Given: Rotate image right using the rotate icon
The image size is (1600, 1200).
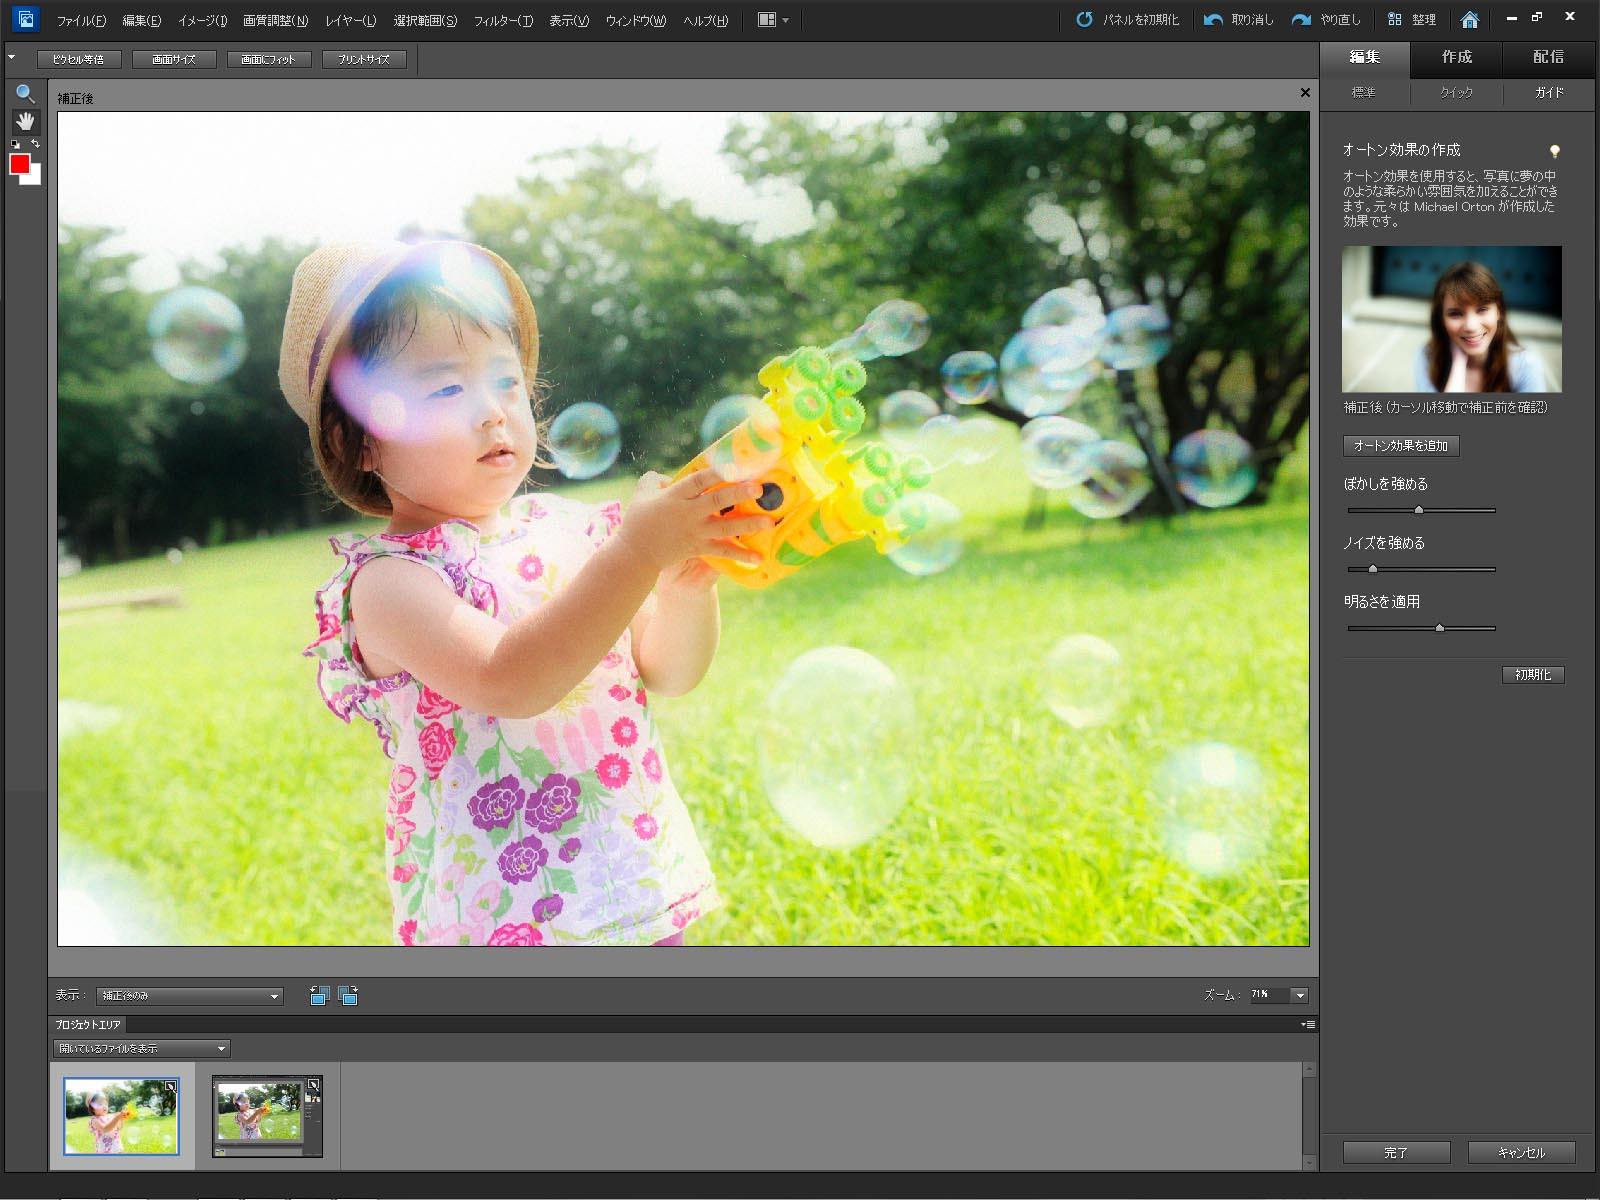Looking at the screenshot, I should pos(348,995).
